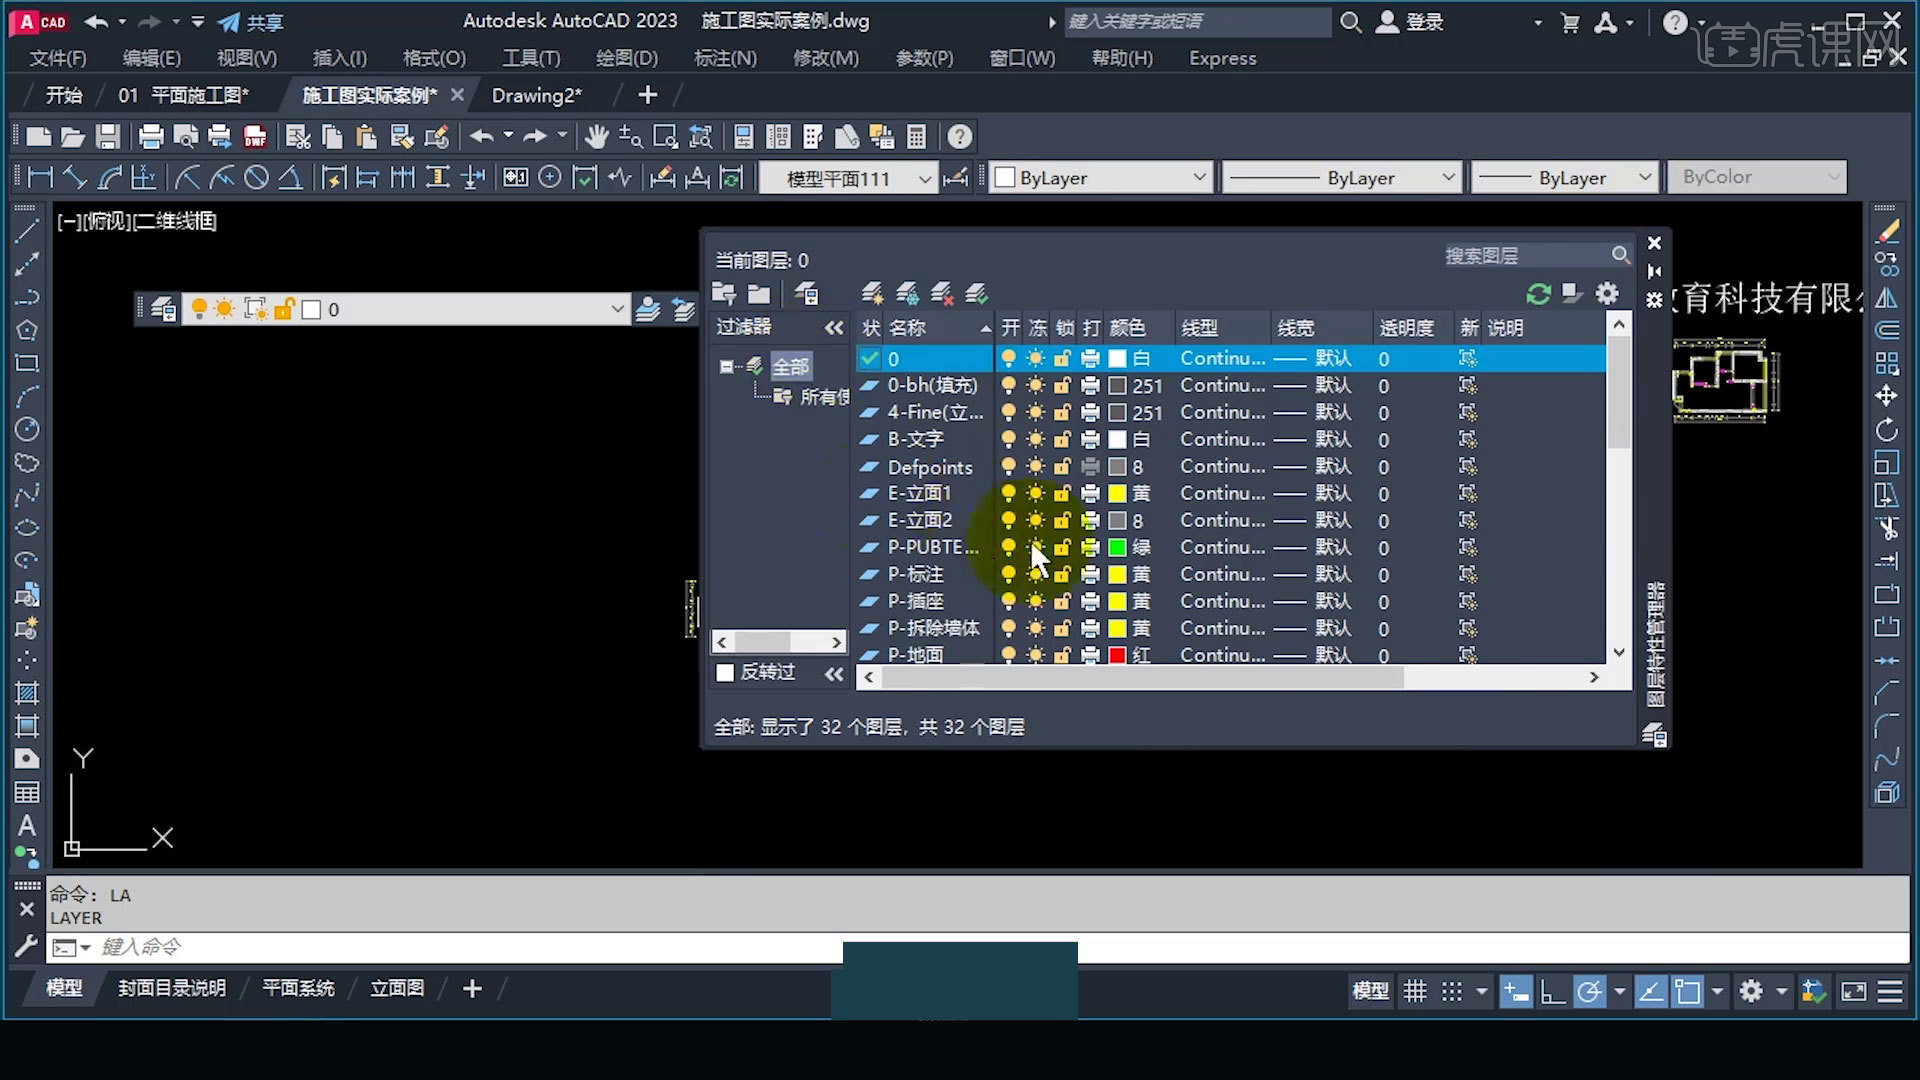
Task: Open layer manager settings gear icon
Action: tap(1606, 293)
